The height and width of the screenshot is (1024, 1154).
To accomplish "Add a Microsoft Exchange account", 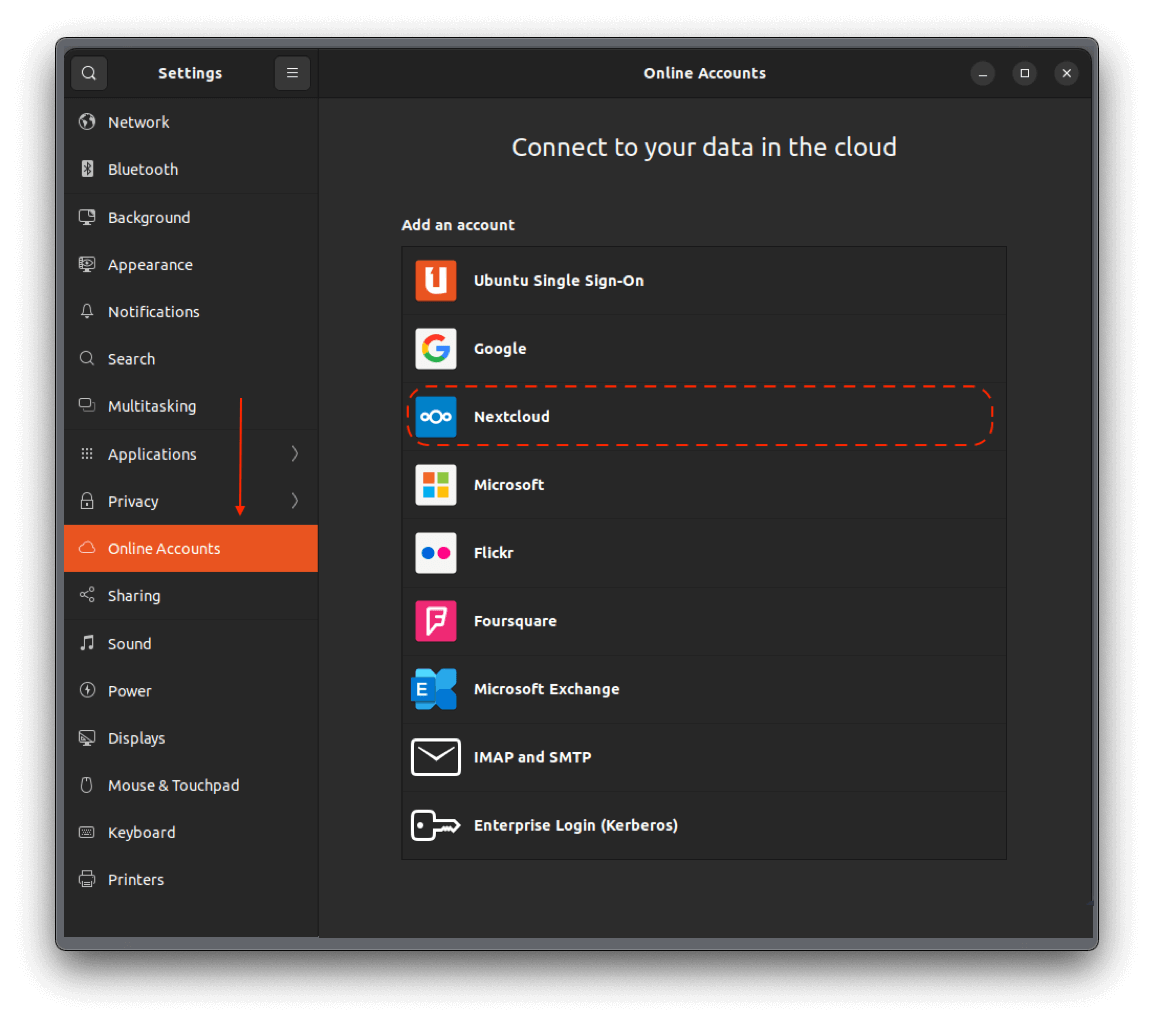I will click(700, 688).
